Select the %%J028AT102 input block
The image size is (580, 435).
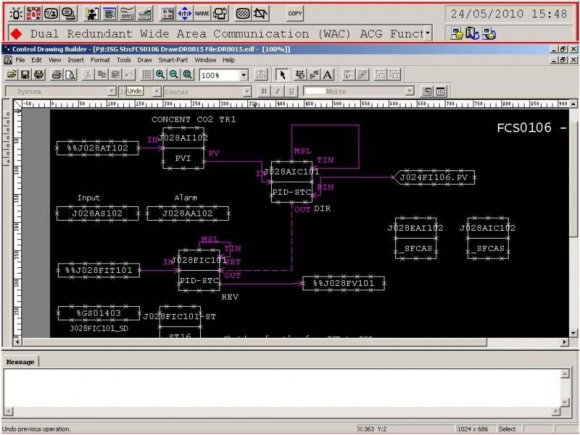click(98, 148)
